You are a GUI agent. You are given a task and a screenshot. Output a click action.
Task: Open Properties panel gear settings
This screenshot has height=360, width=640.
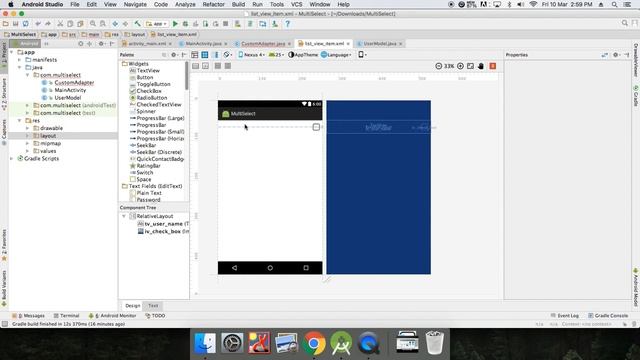click(616, 55)
